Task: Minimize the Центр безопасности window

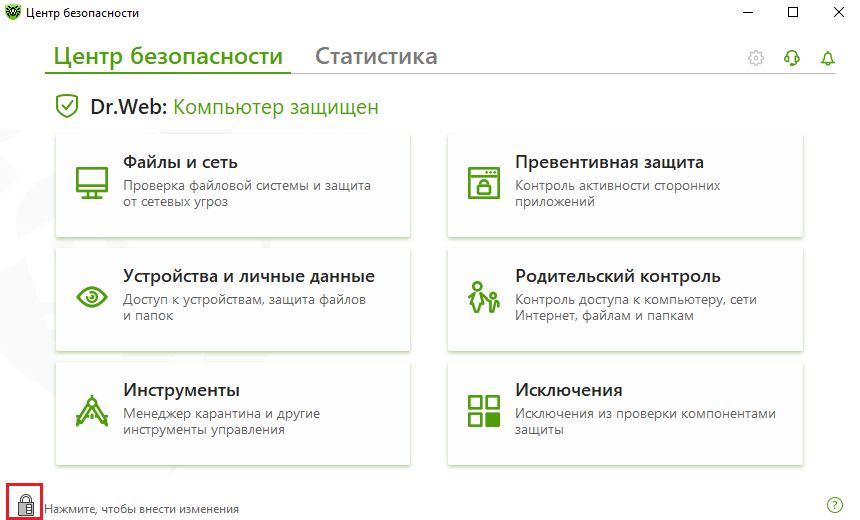Action: pos(748,12)
